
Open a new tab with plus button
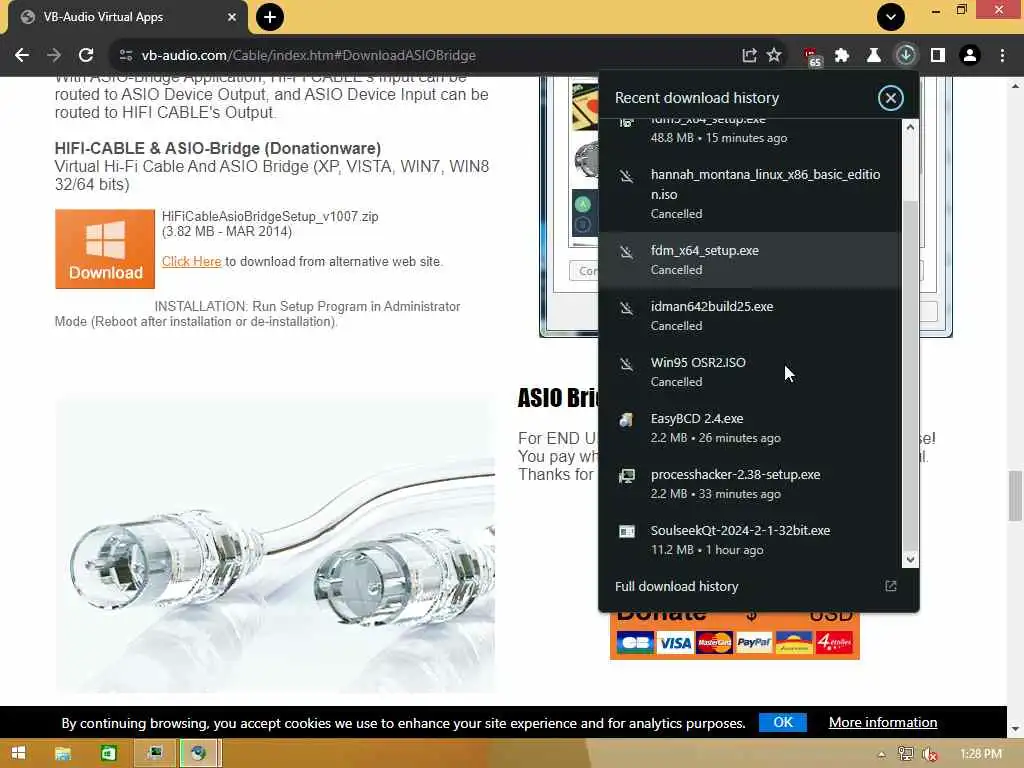[x=270, y=17]
